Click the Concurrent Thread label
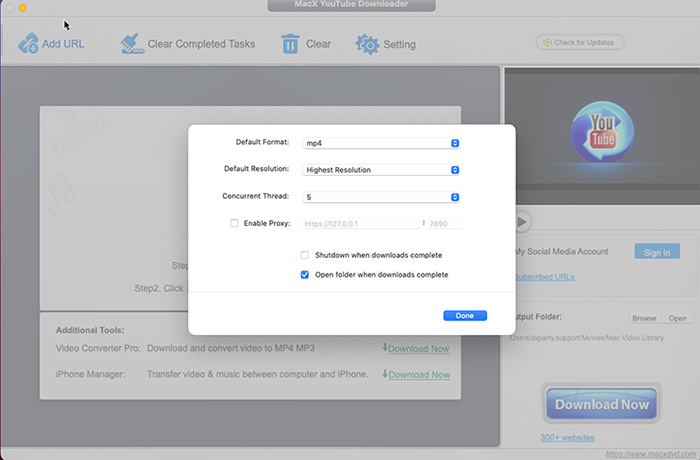This screenshot has width=700, height=460. (x=255, y=196)
